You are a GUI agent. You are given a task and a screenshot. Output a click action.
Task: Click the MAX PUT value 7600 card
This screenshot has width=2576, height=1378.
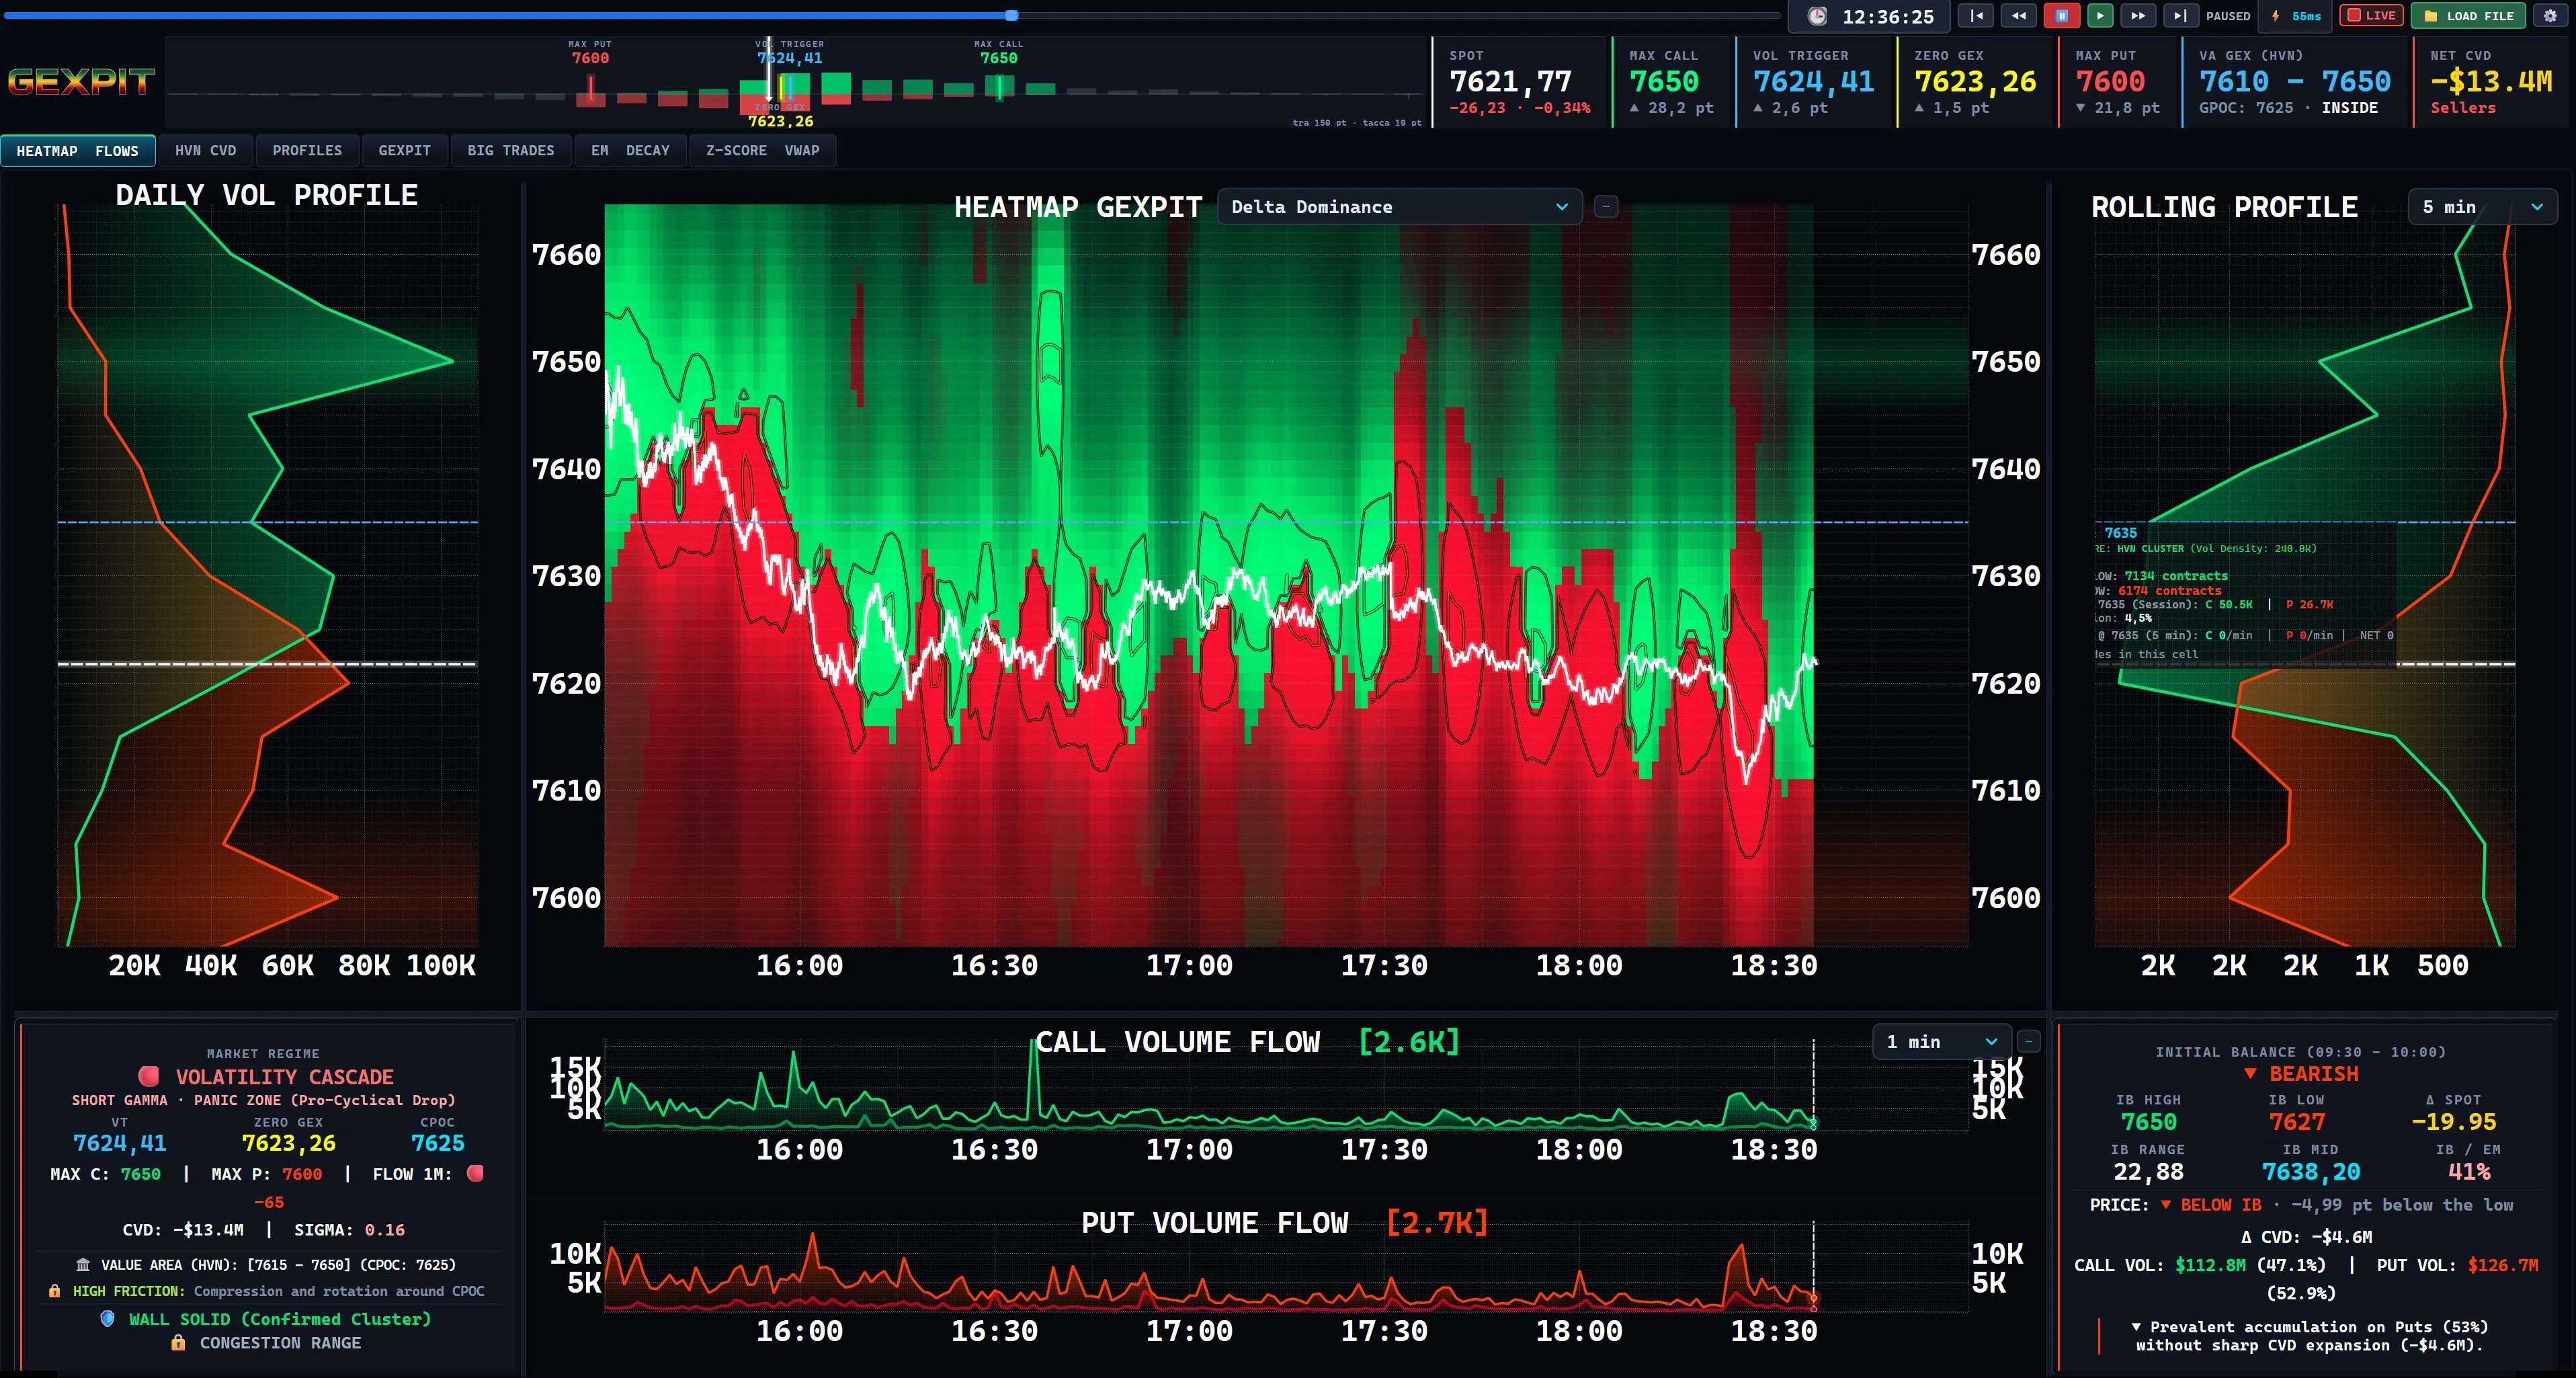point(2118,82)
